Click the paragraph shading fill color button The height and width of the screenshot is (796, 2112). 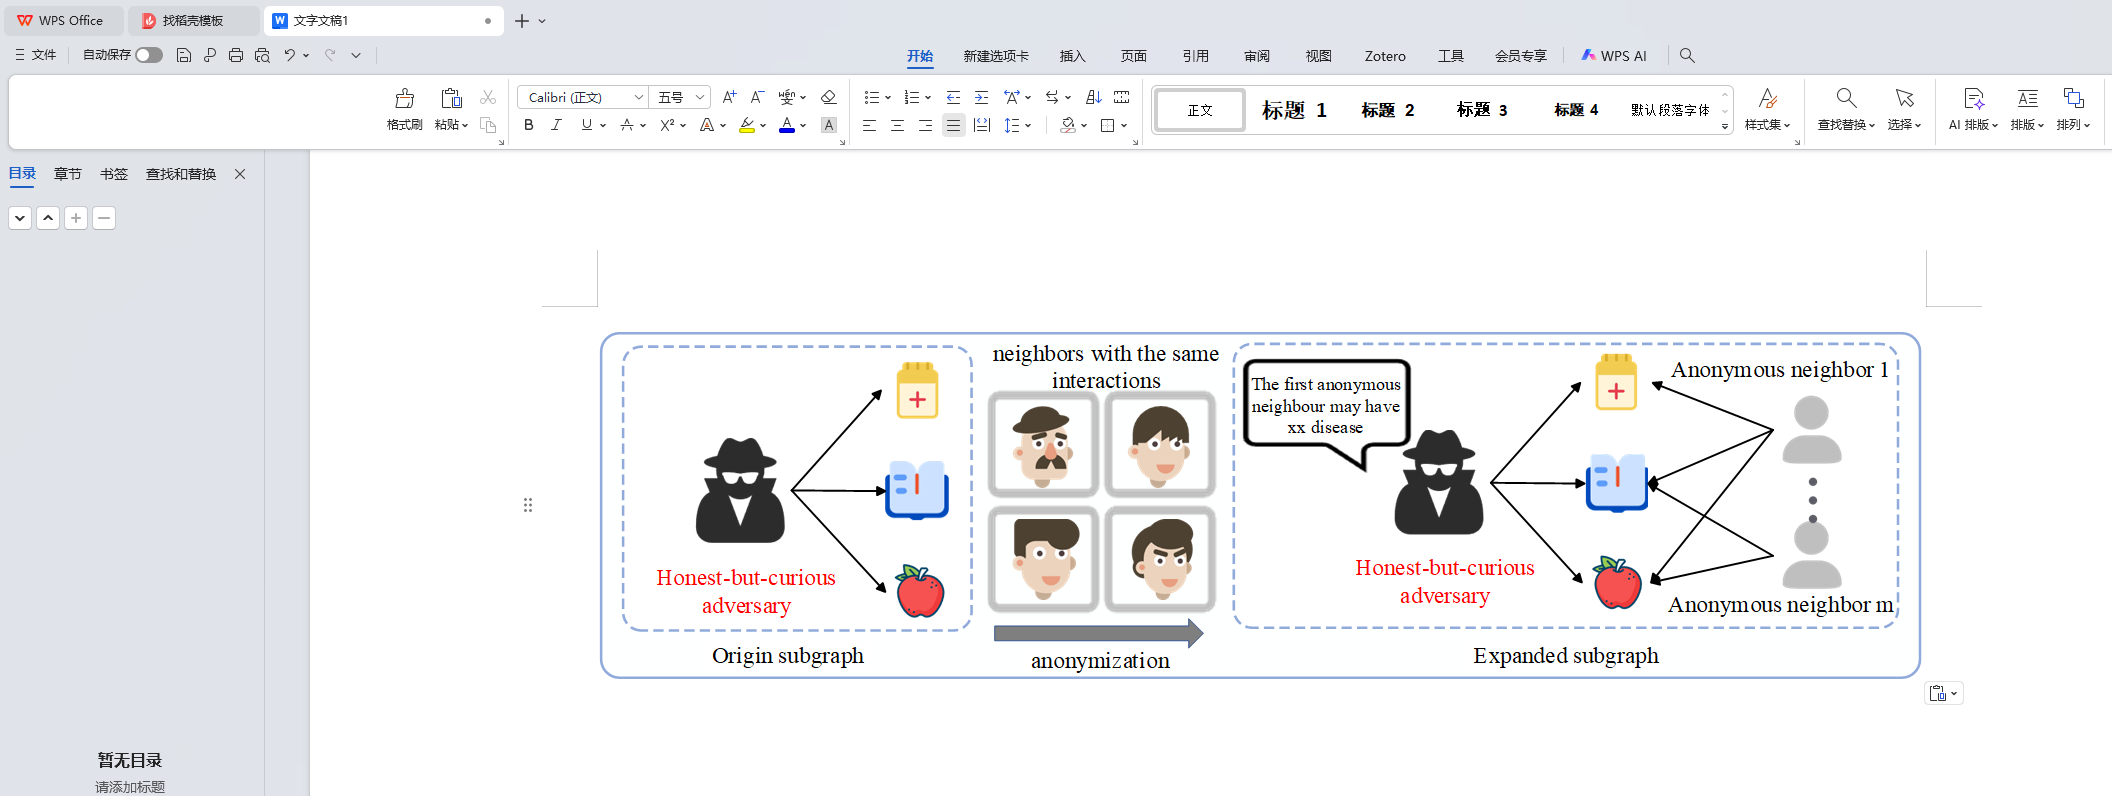(1068, 125)
